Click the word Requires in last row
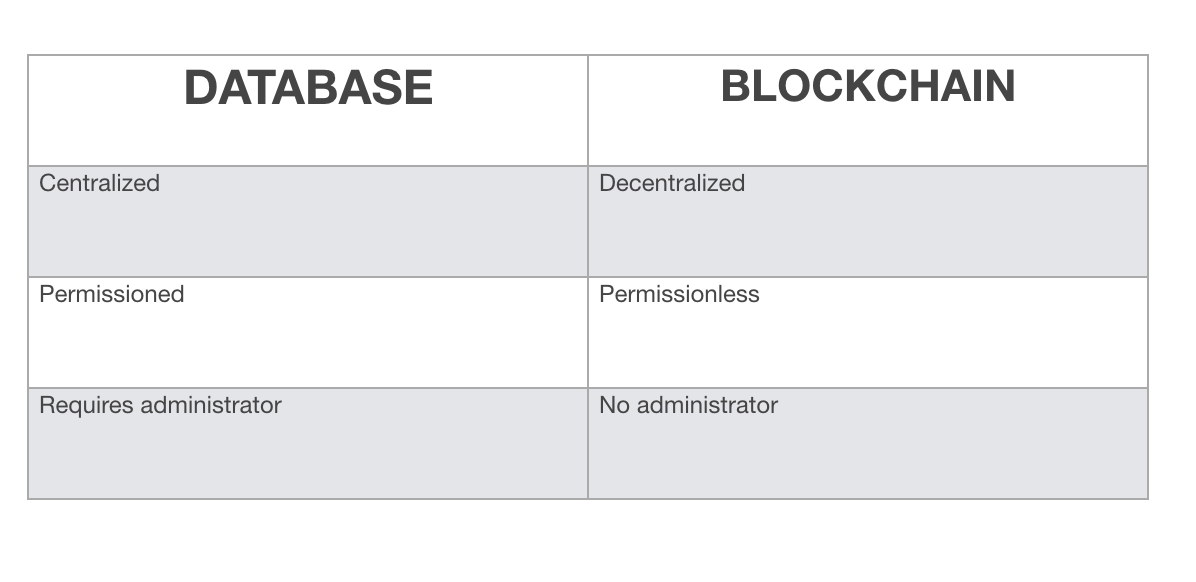This screenshot has width=1196, height=582. [x=76, y=405]
